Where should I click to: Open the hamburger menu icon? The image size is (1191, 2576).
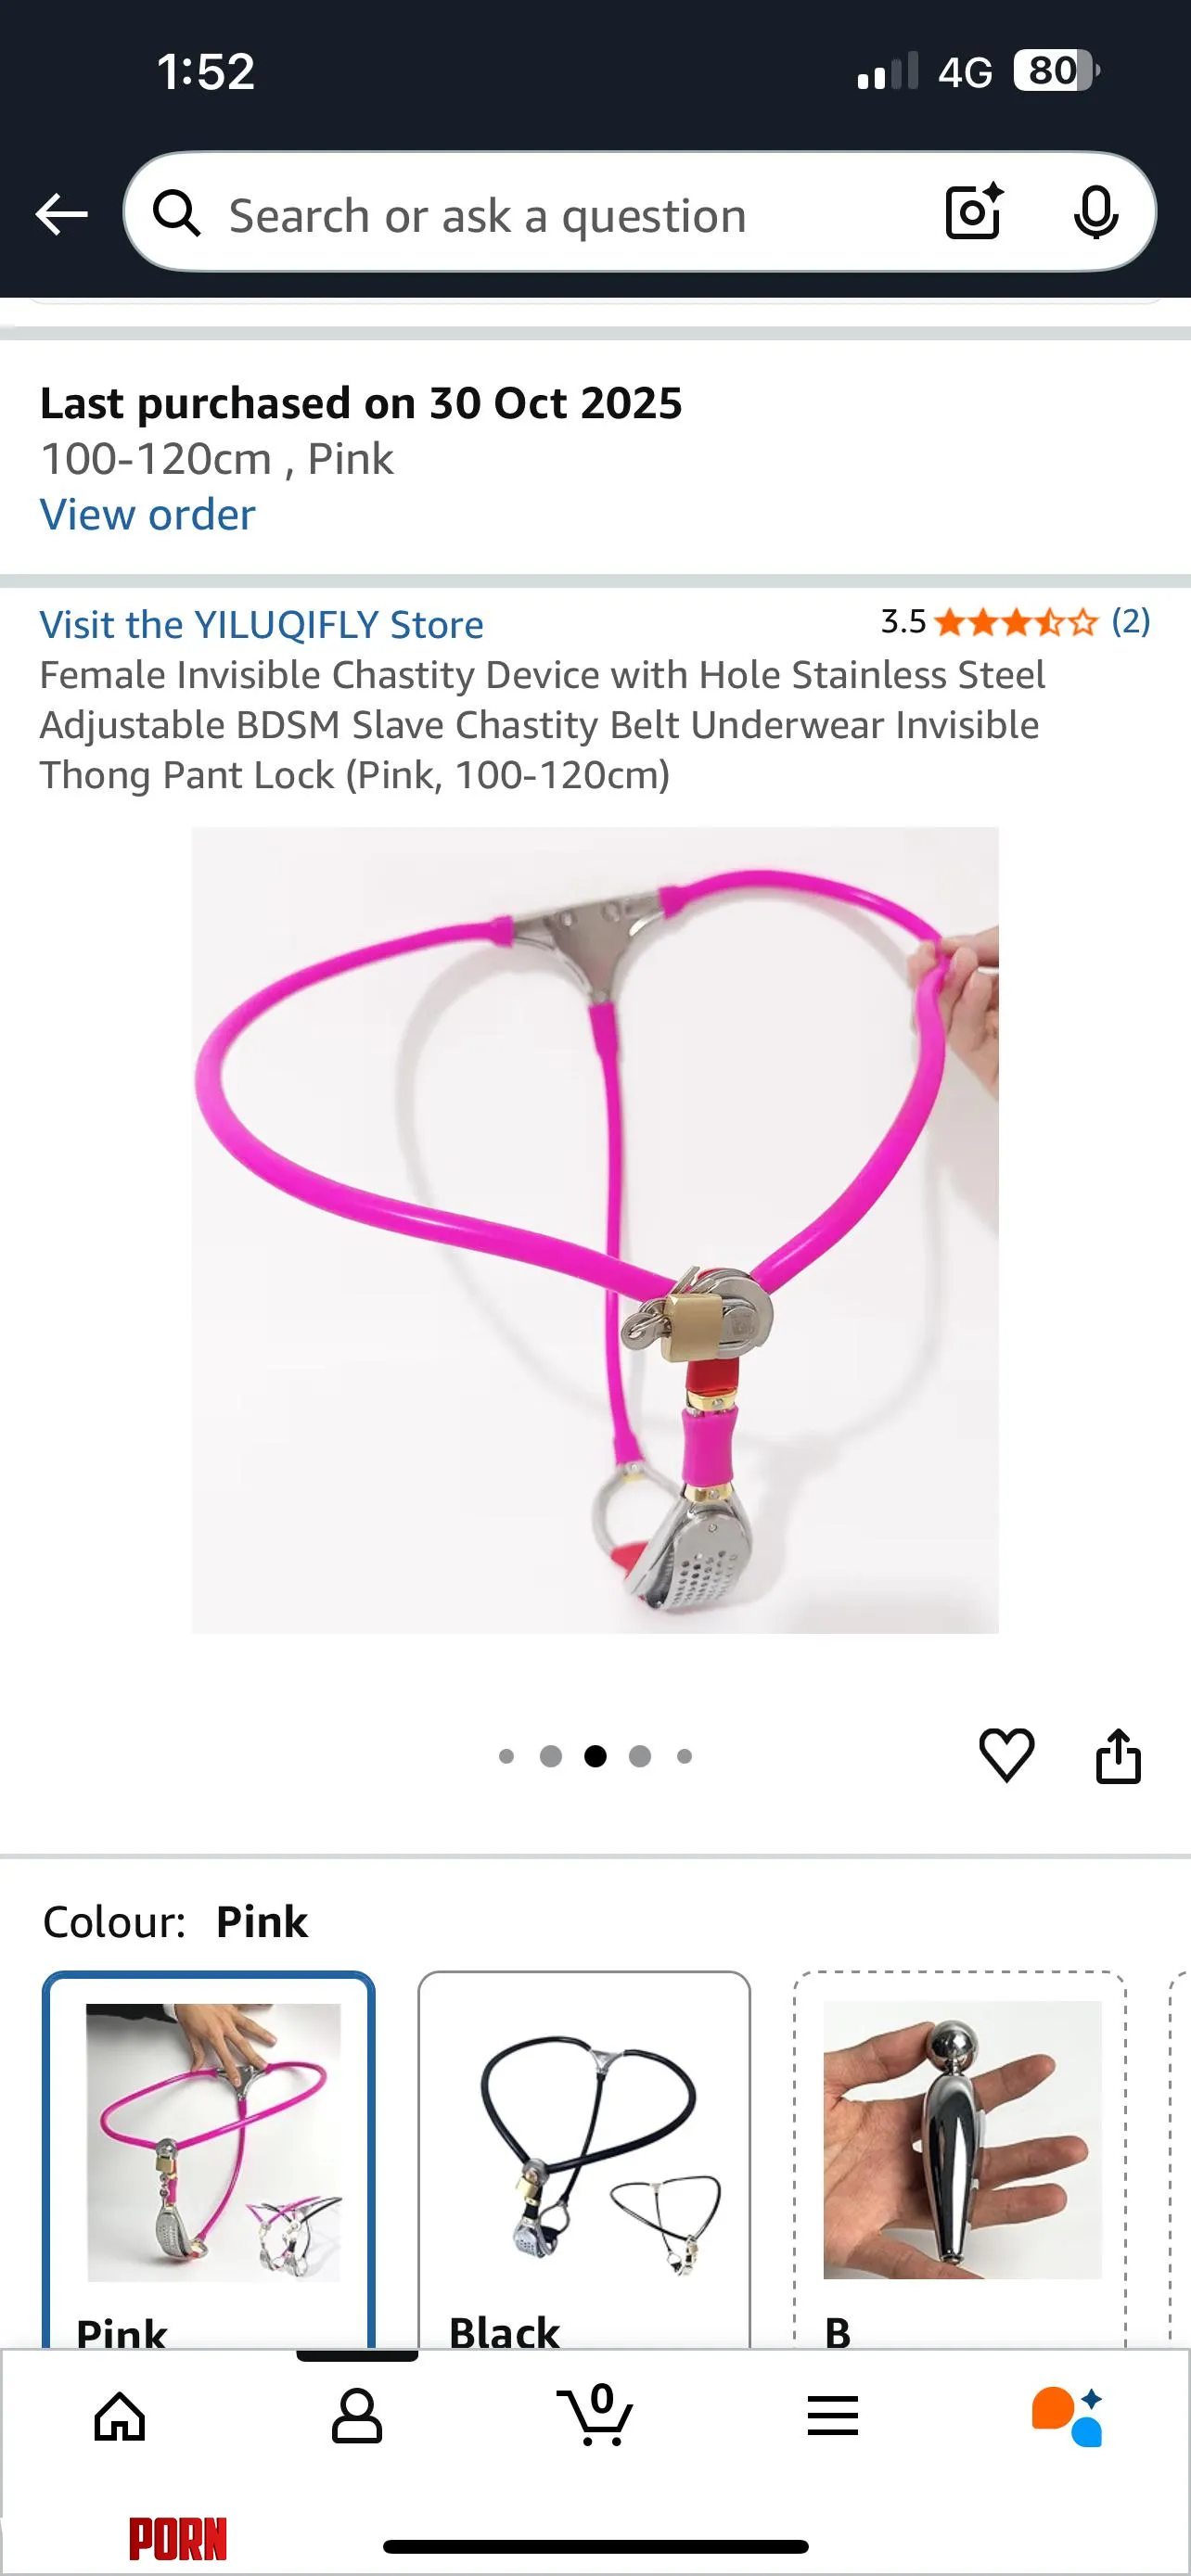point(833,2416)
